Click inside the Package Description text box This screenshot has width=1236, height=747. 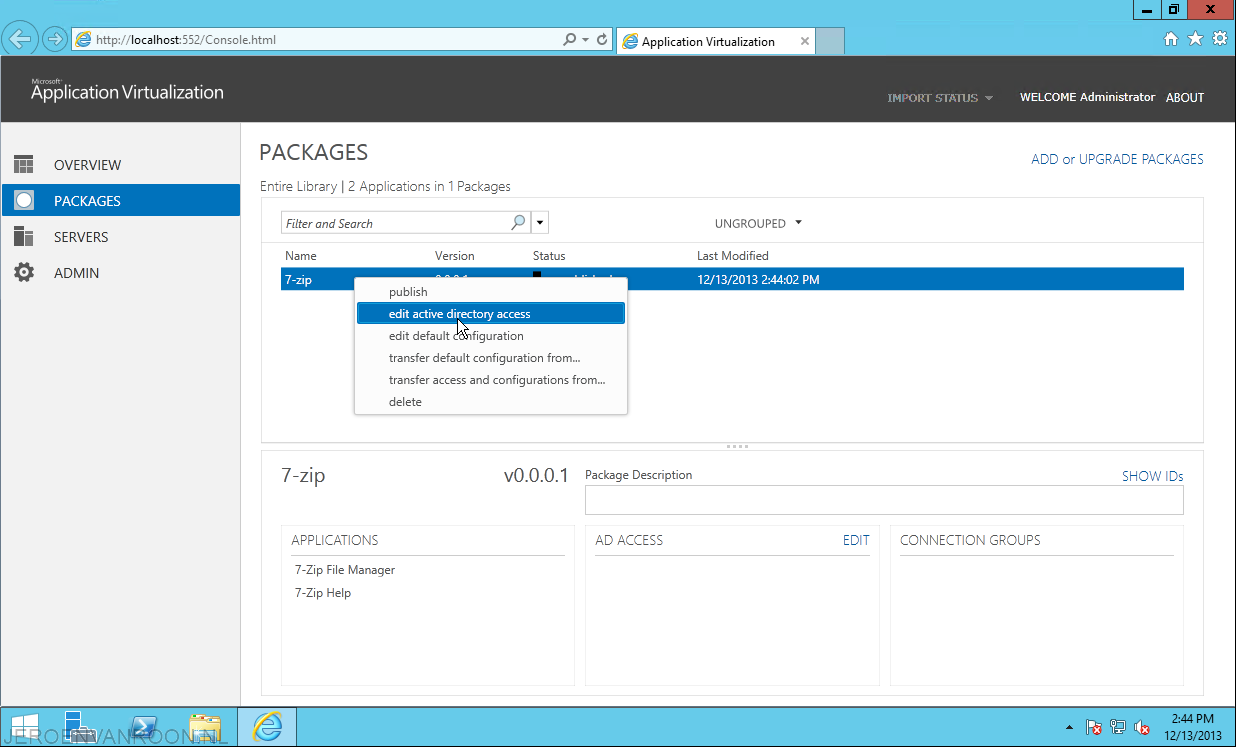coord(884,500)
